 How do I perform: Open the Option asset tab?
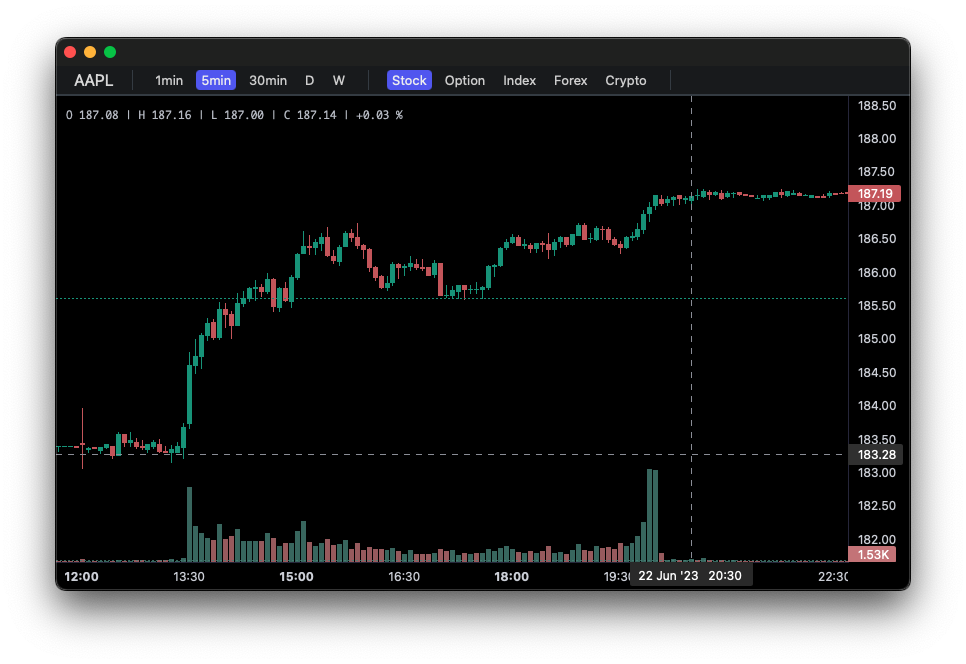tap(465, 80)
